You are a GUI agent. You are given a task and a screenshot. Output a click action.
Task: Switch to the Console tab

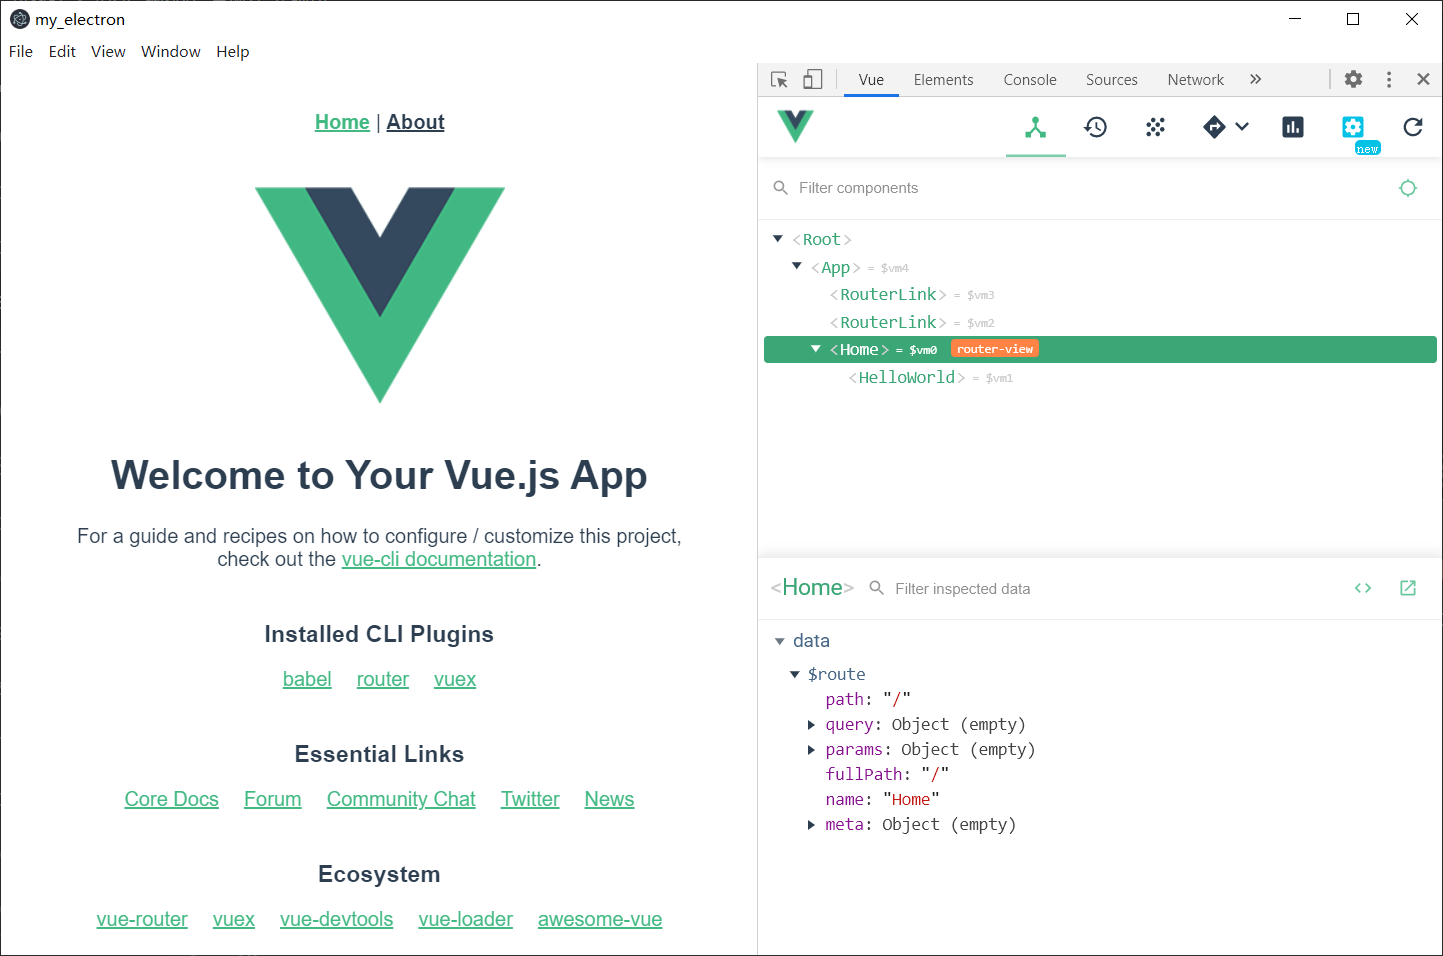[1030, 80]
